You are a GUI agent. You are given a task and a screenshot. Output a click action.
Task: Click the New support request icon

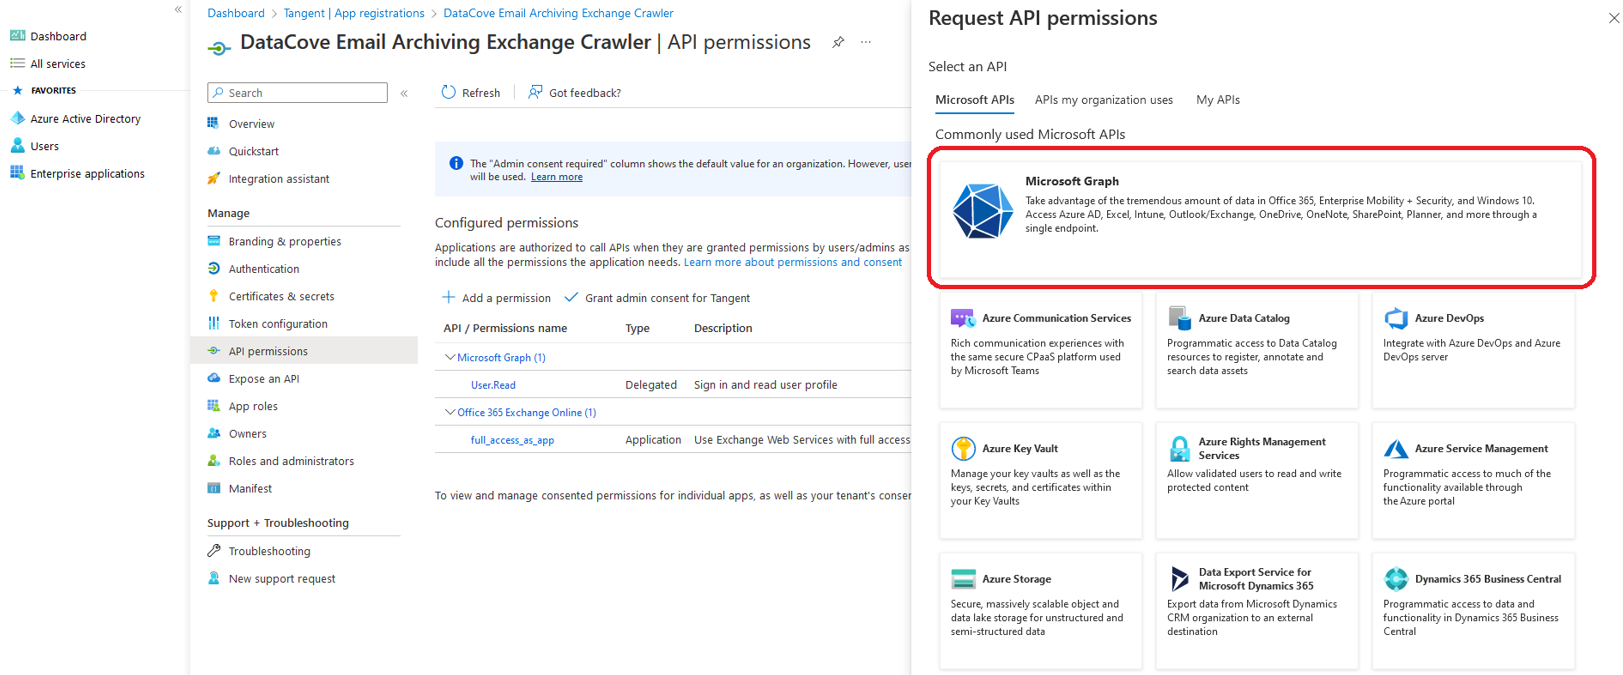(213, 578)
